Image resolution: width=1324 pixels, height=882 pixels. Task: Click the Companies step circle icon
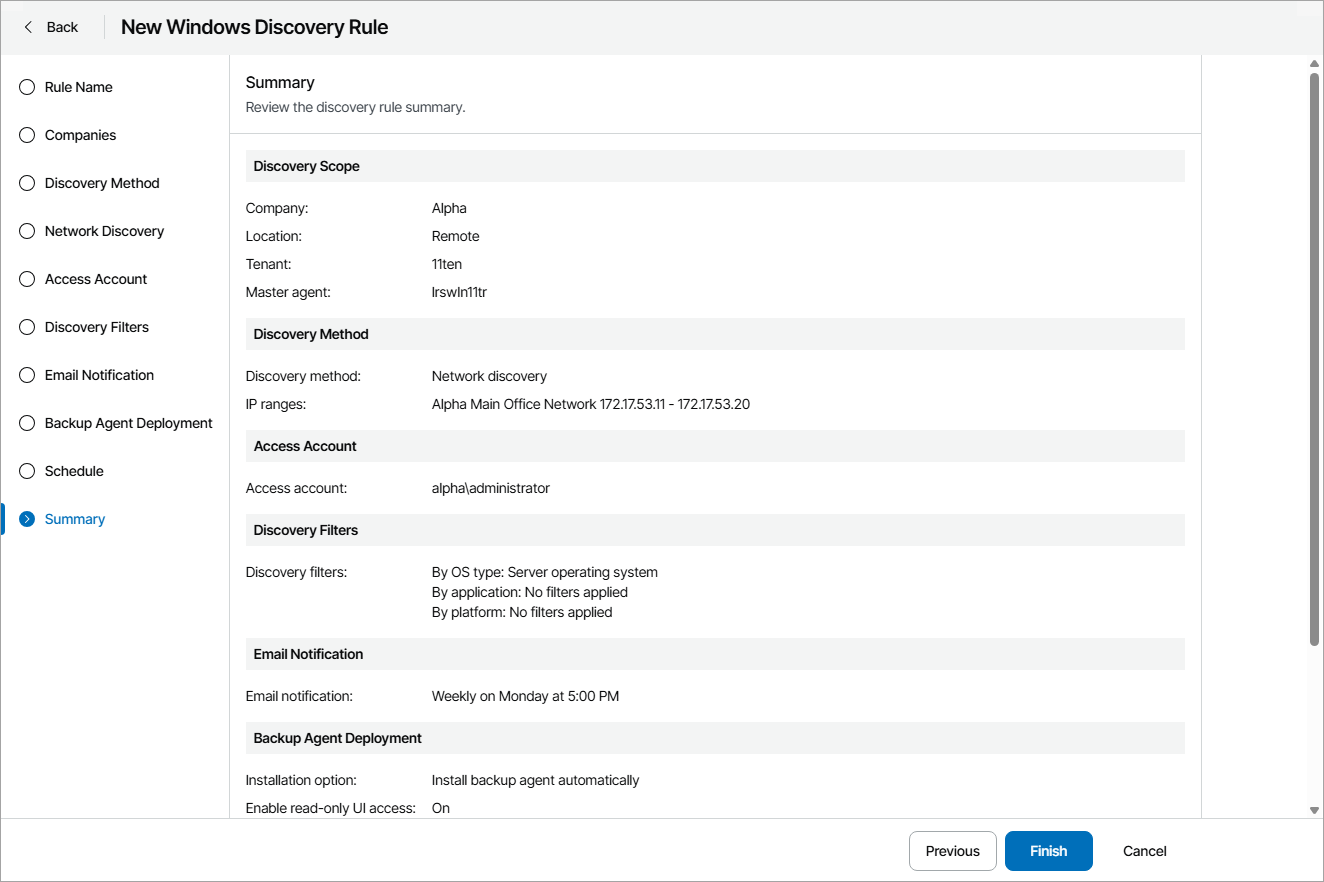click(x=26, y=135)
